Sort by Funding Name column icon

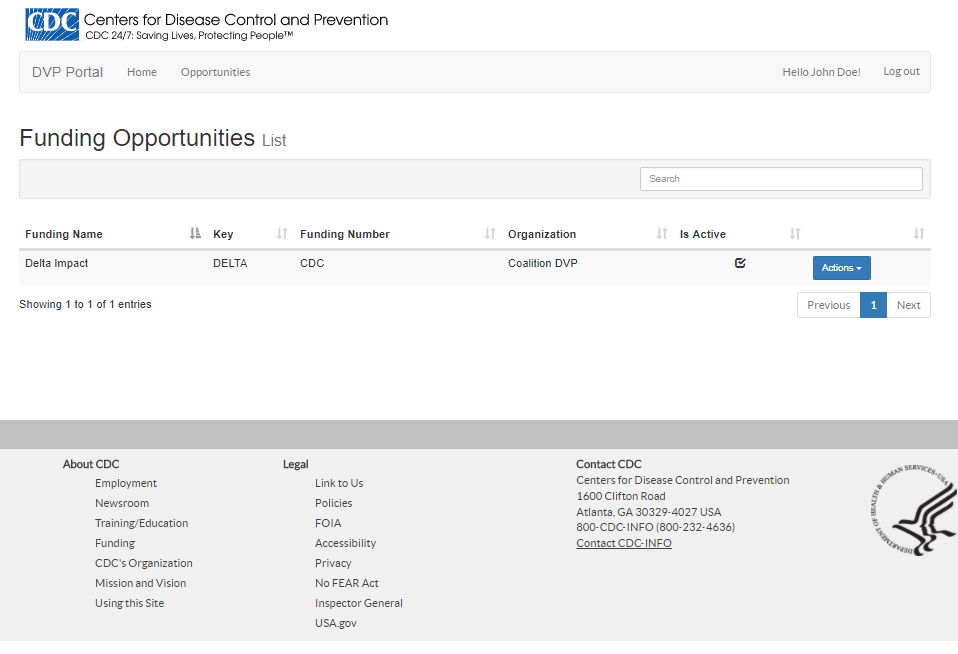coord(195,234)
